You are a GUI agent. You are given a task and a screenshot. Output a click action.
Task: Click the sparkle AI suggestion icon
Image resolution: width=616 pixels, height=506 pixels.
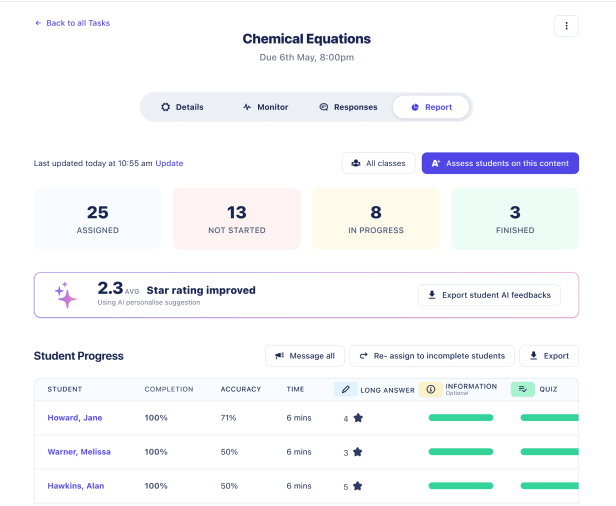coord(66,295)
